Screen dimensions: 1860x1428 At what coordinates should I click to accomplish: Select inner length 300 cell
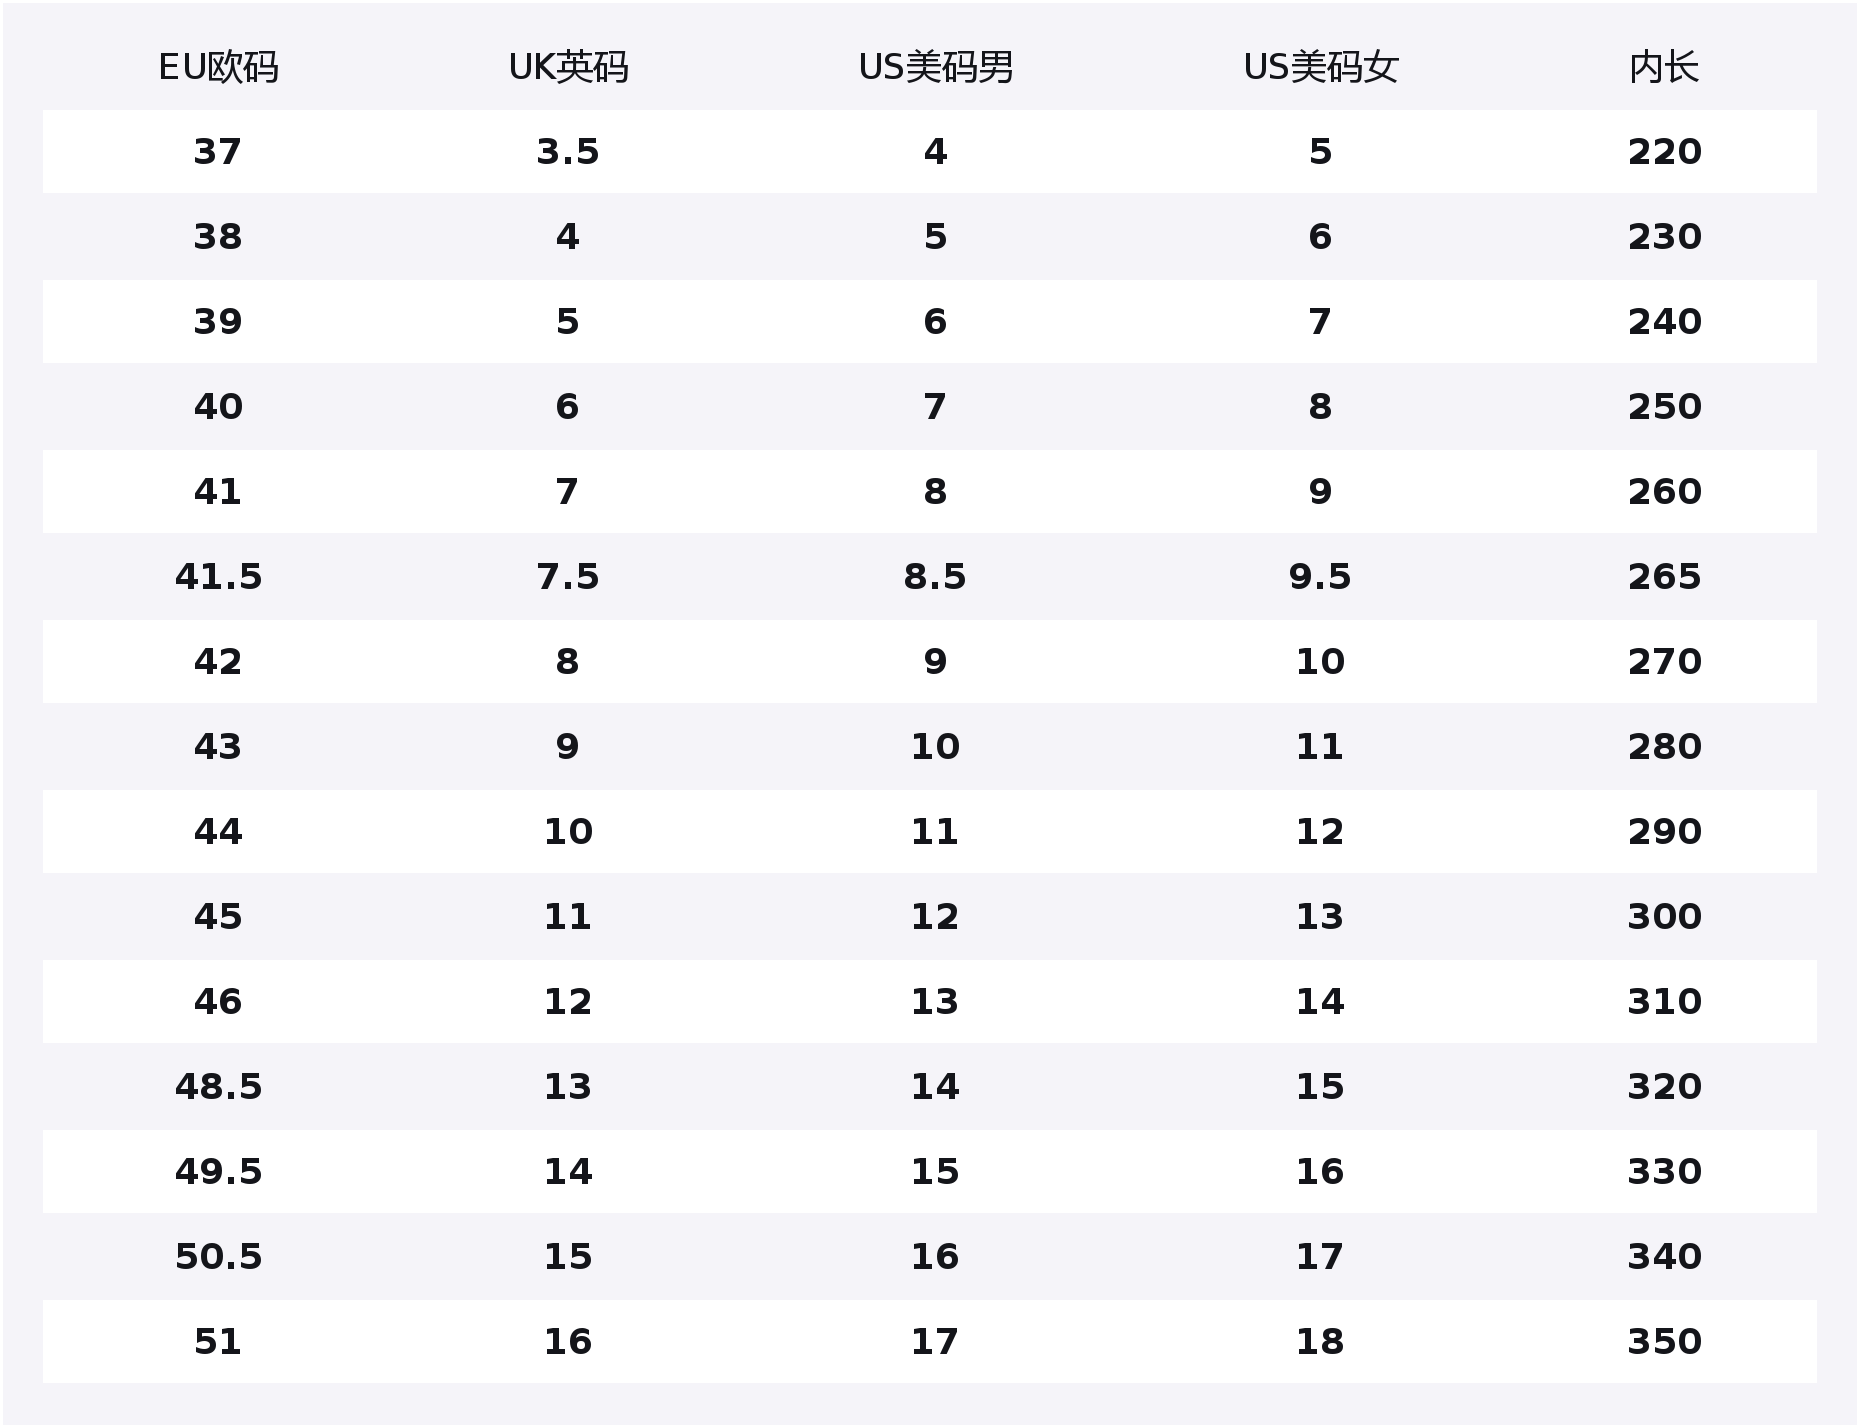pyautogui.click(x=1664, y=917)
